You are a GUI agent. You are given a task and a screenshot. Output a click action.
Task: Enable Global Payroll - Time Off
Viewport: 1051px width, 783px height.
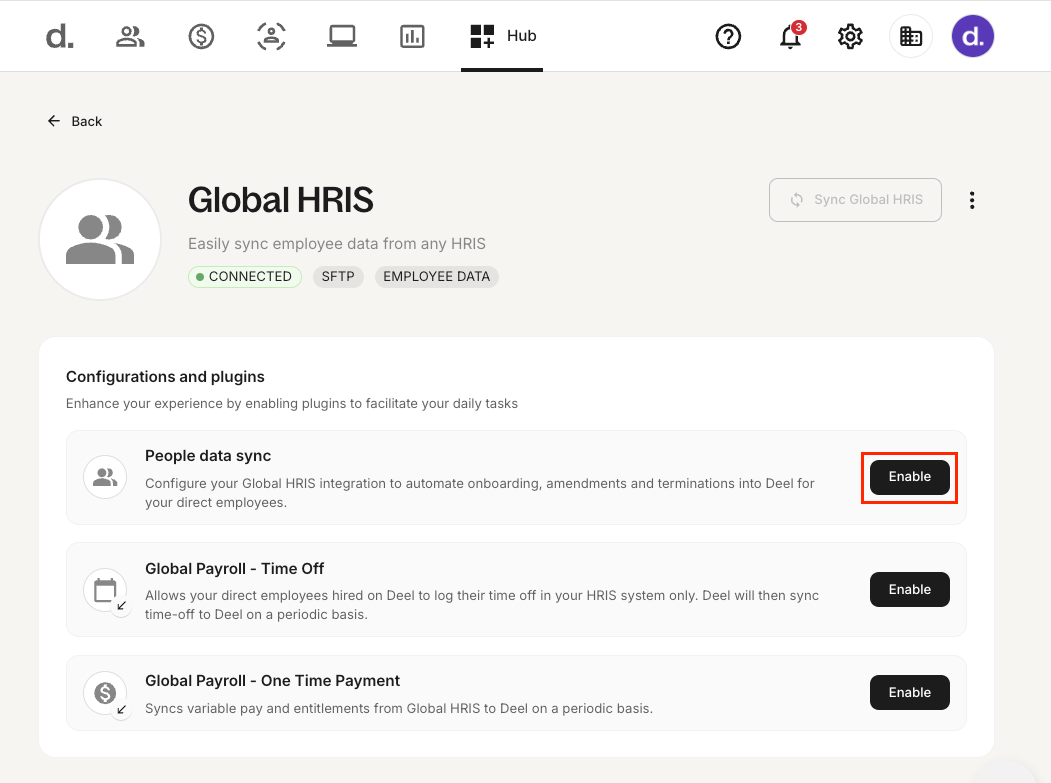click(910, 589)
